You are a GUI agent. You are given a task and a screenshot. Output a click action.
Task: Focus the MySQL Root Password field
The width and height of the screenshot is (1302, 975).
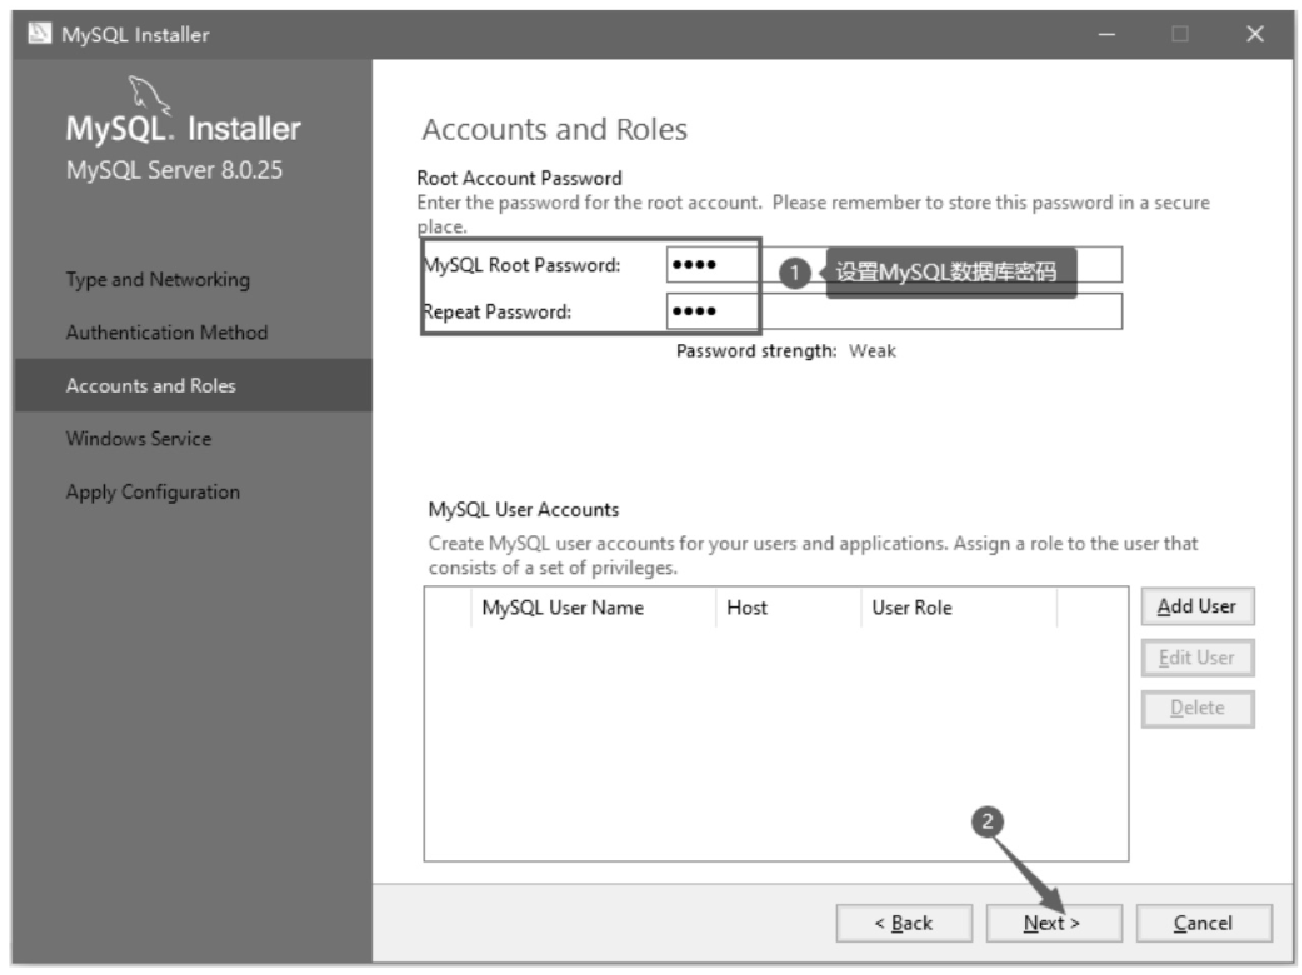(894, 265)
